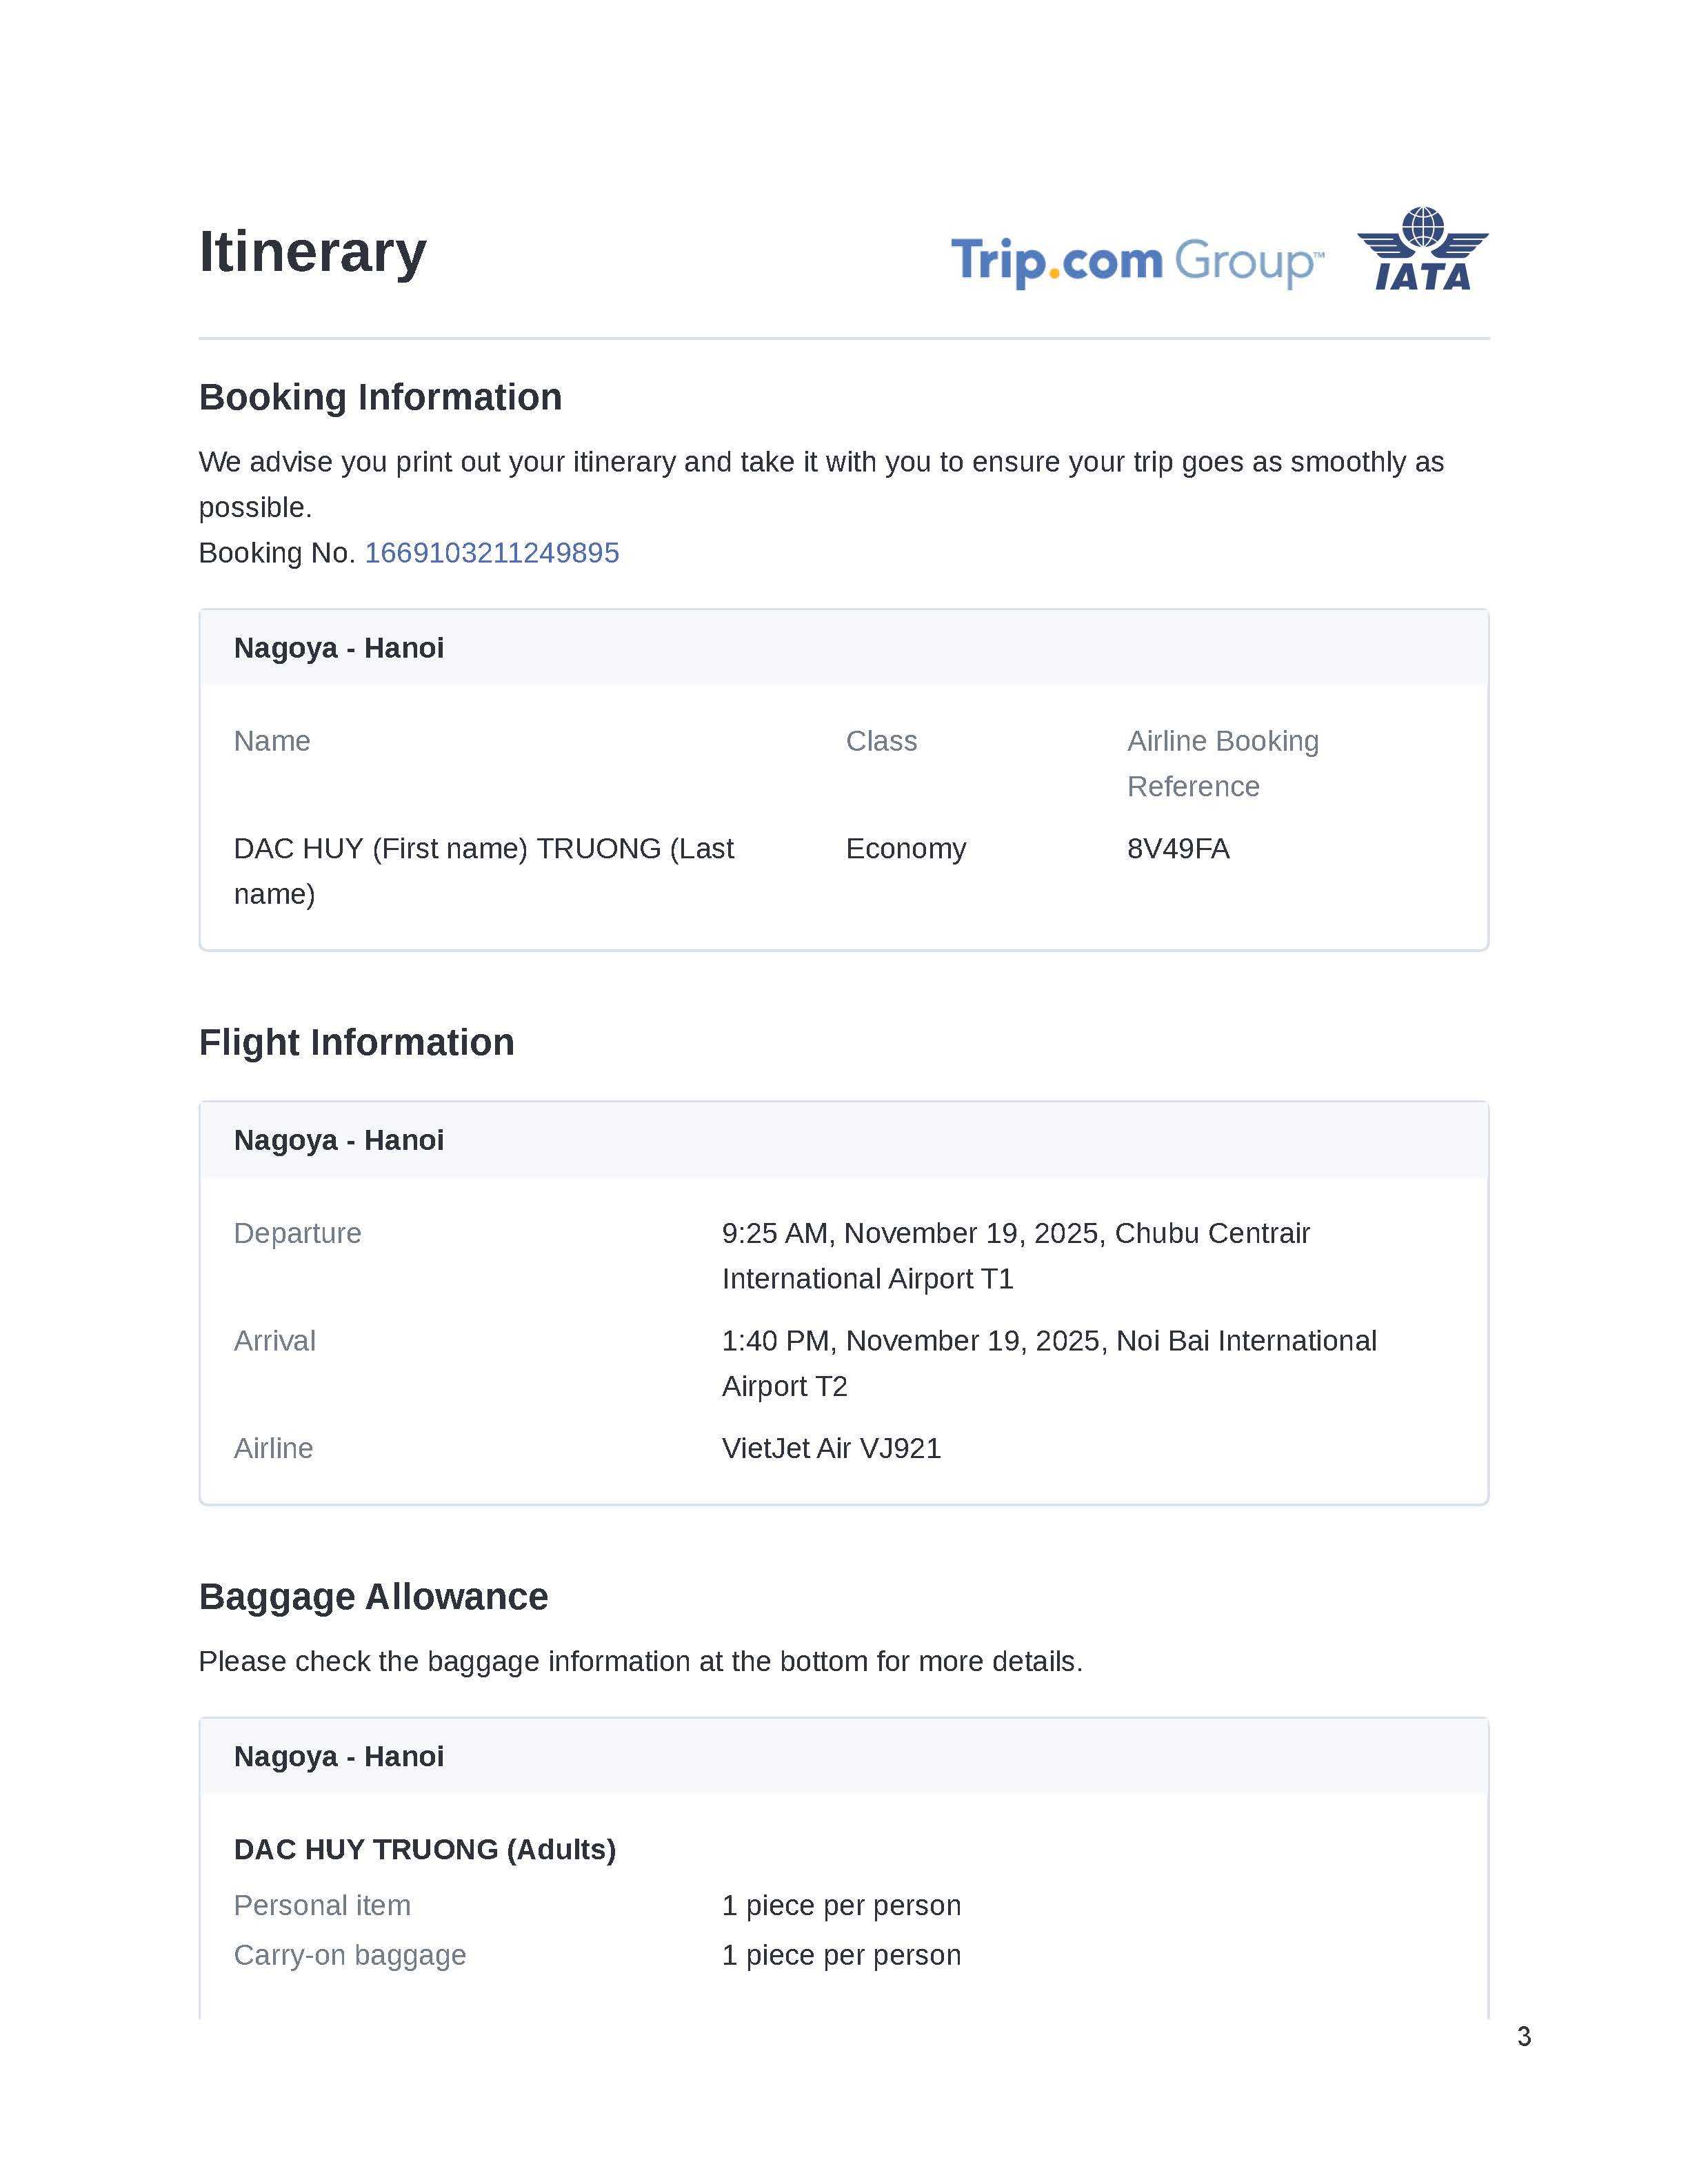Click page number 3 in the footer

pyautogui.click(x=1523, y=2036)
